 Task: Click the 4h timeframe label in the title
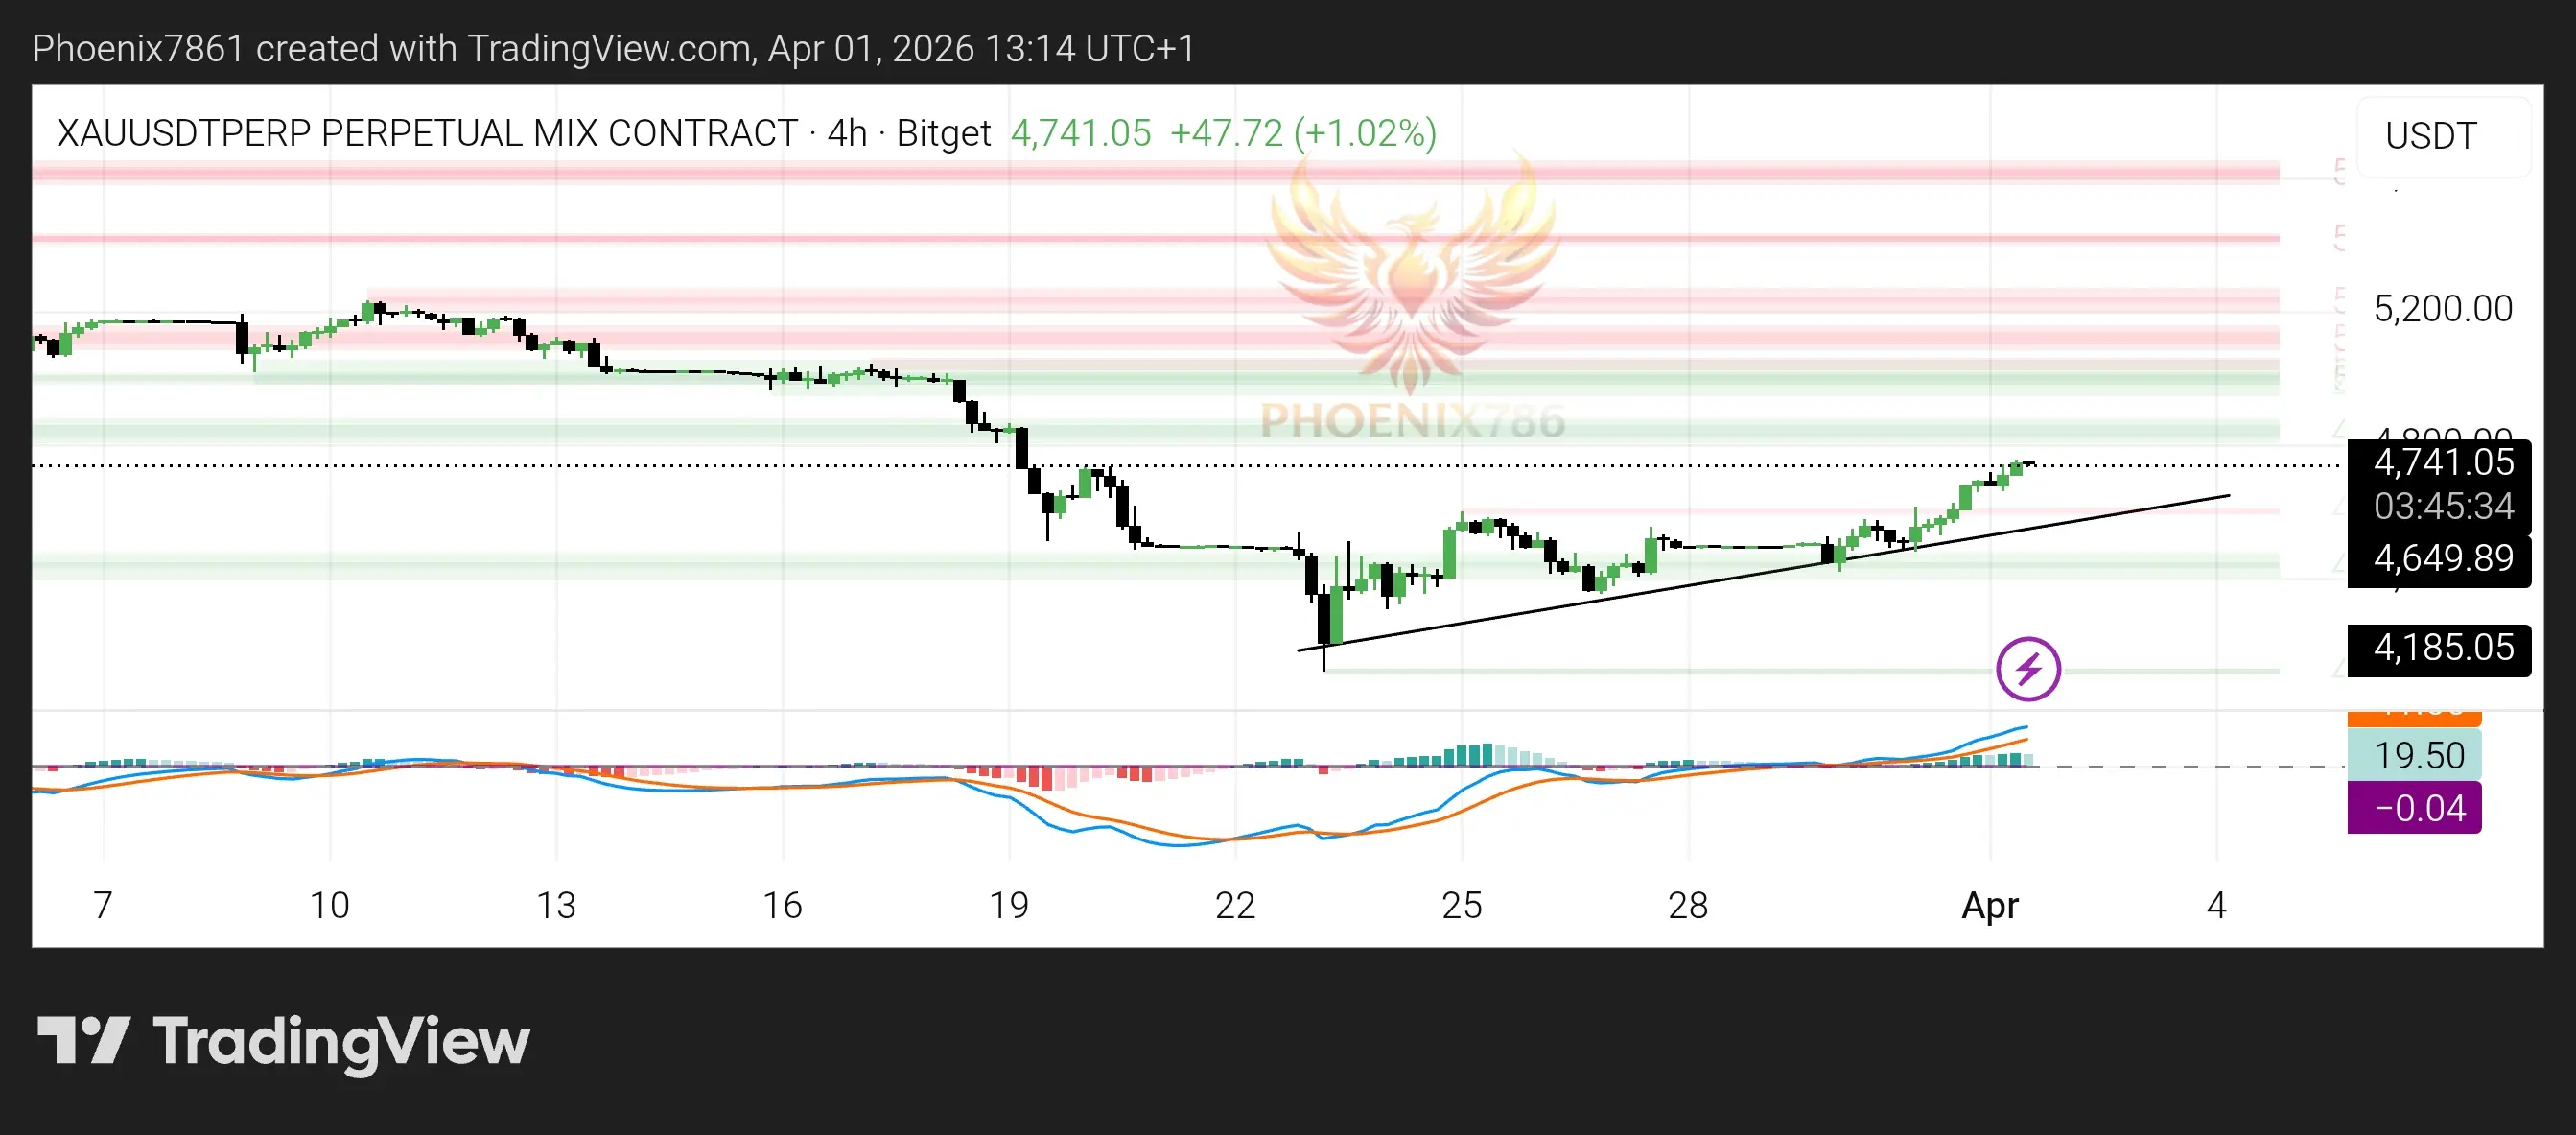(846, 133)
